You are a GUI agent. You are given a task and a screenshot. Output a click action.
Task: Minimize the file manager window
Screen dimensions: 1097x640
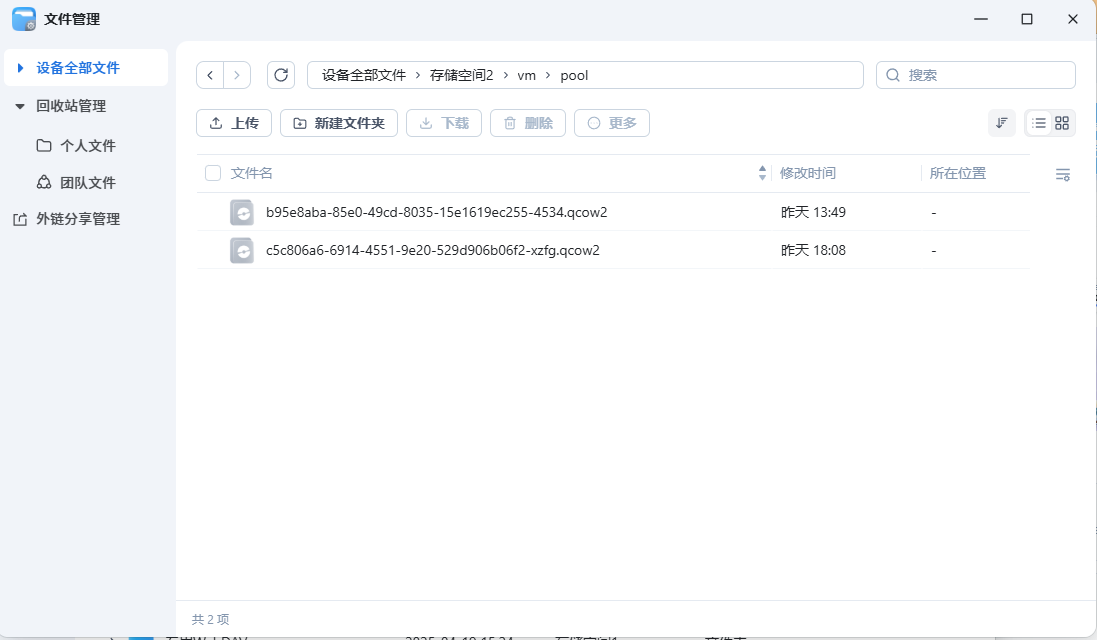click(x=981, y=19)
